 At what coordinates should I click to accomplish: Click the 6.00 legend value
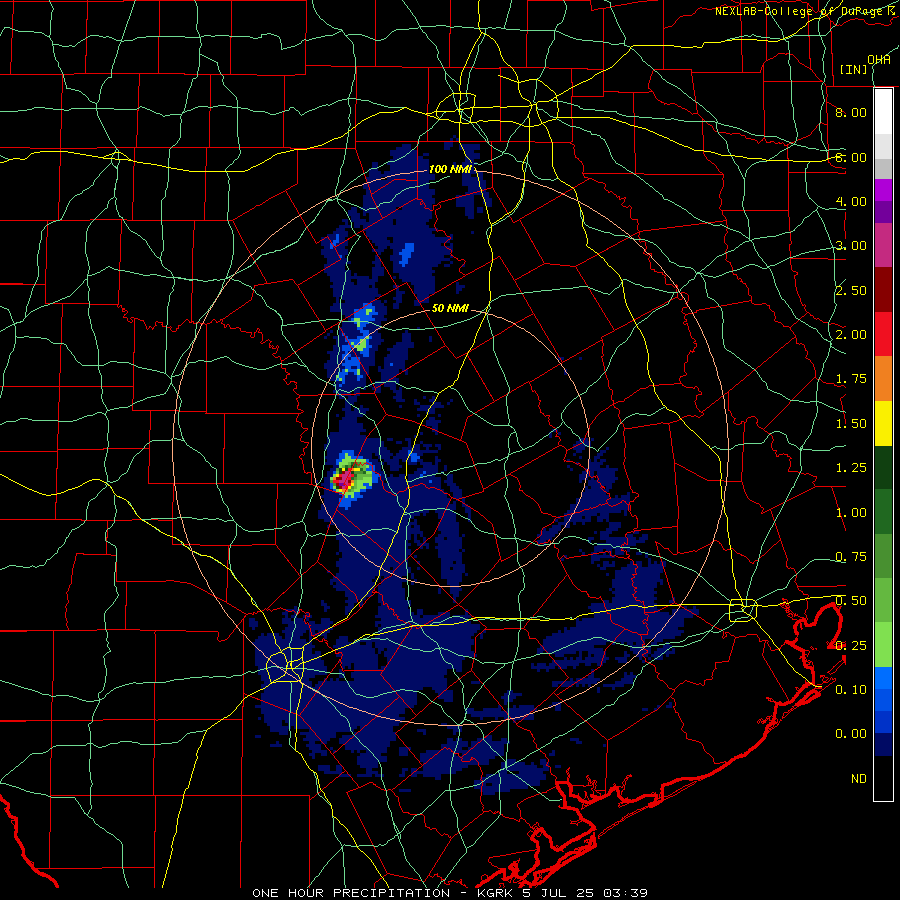pos(851,157)
